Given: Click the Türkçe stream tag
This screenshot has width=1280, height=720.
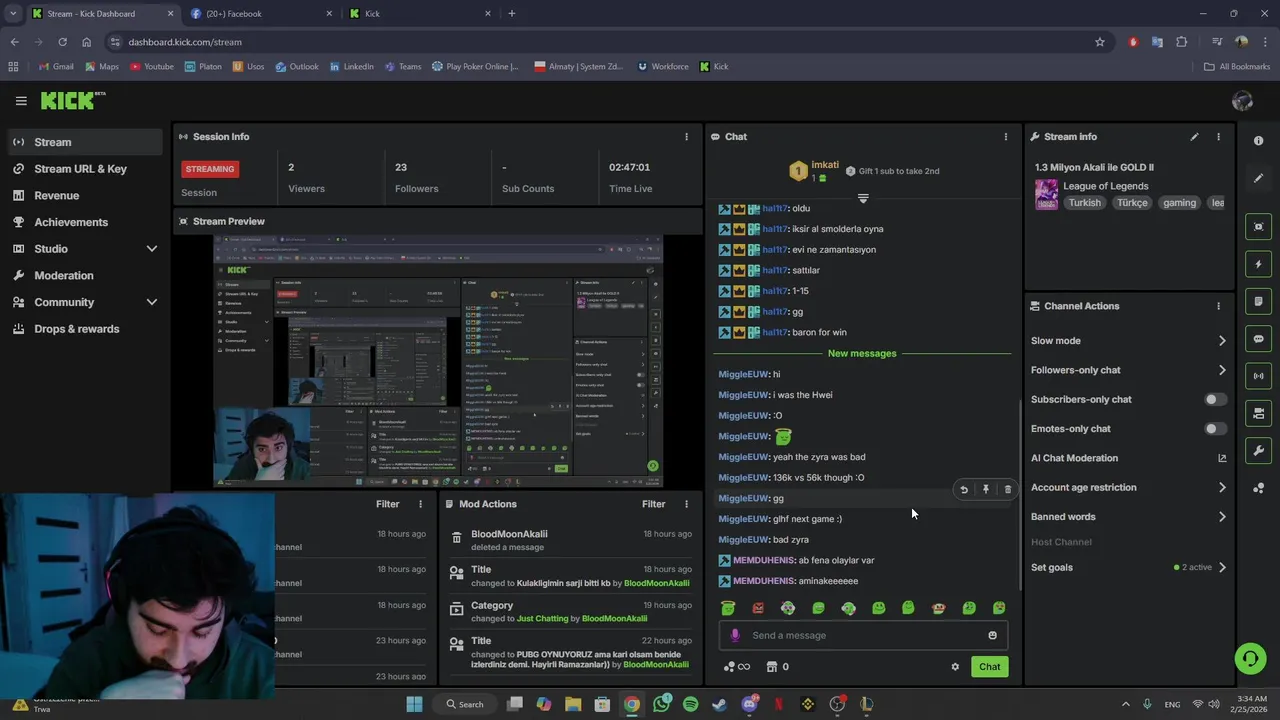Looking at the screenshot, I should (1132, 203).
